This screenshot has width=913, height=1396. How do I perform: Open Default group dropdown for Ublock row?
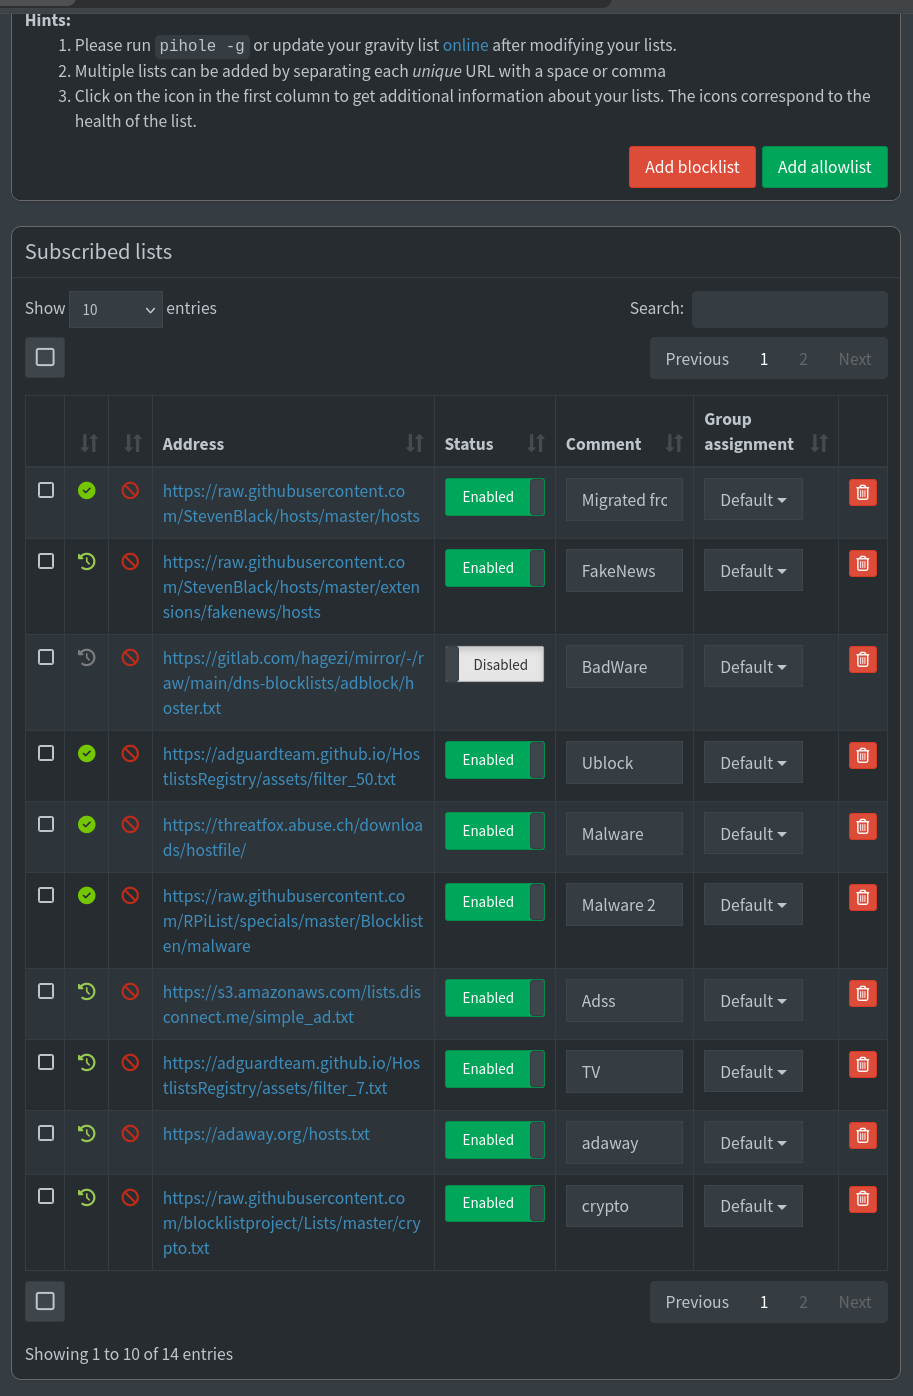coord(753,763)
